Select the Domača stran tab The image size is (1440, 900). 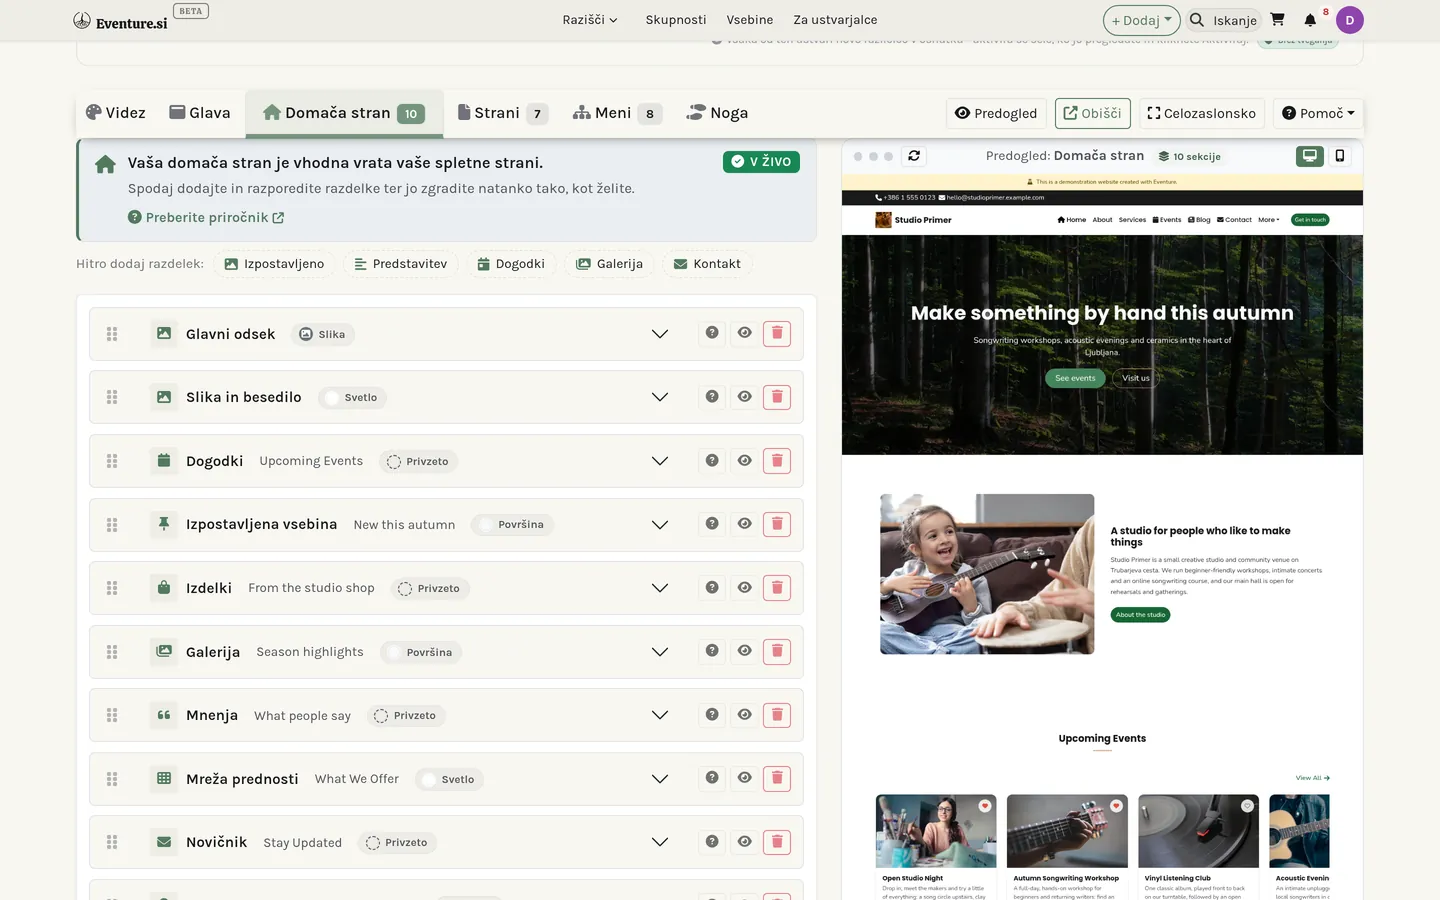coord(344,113)
